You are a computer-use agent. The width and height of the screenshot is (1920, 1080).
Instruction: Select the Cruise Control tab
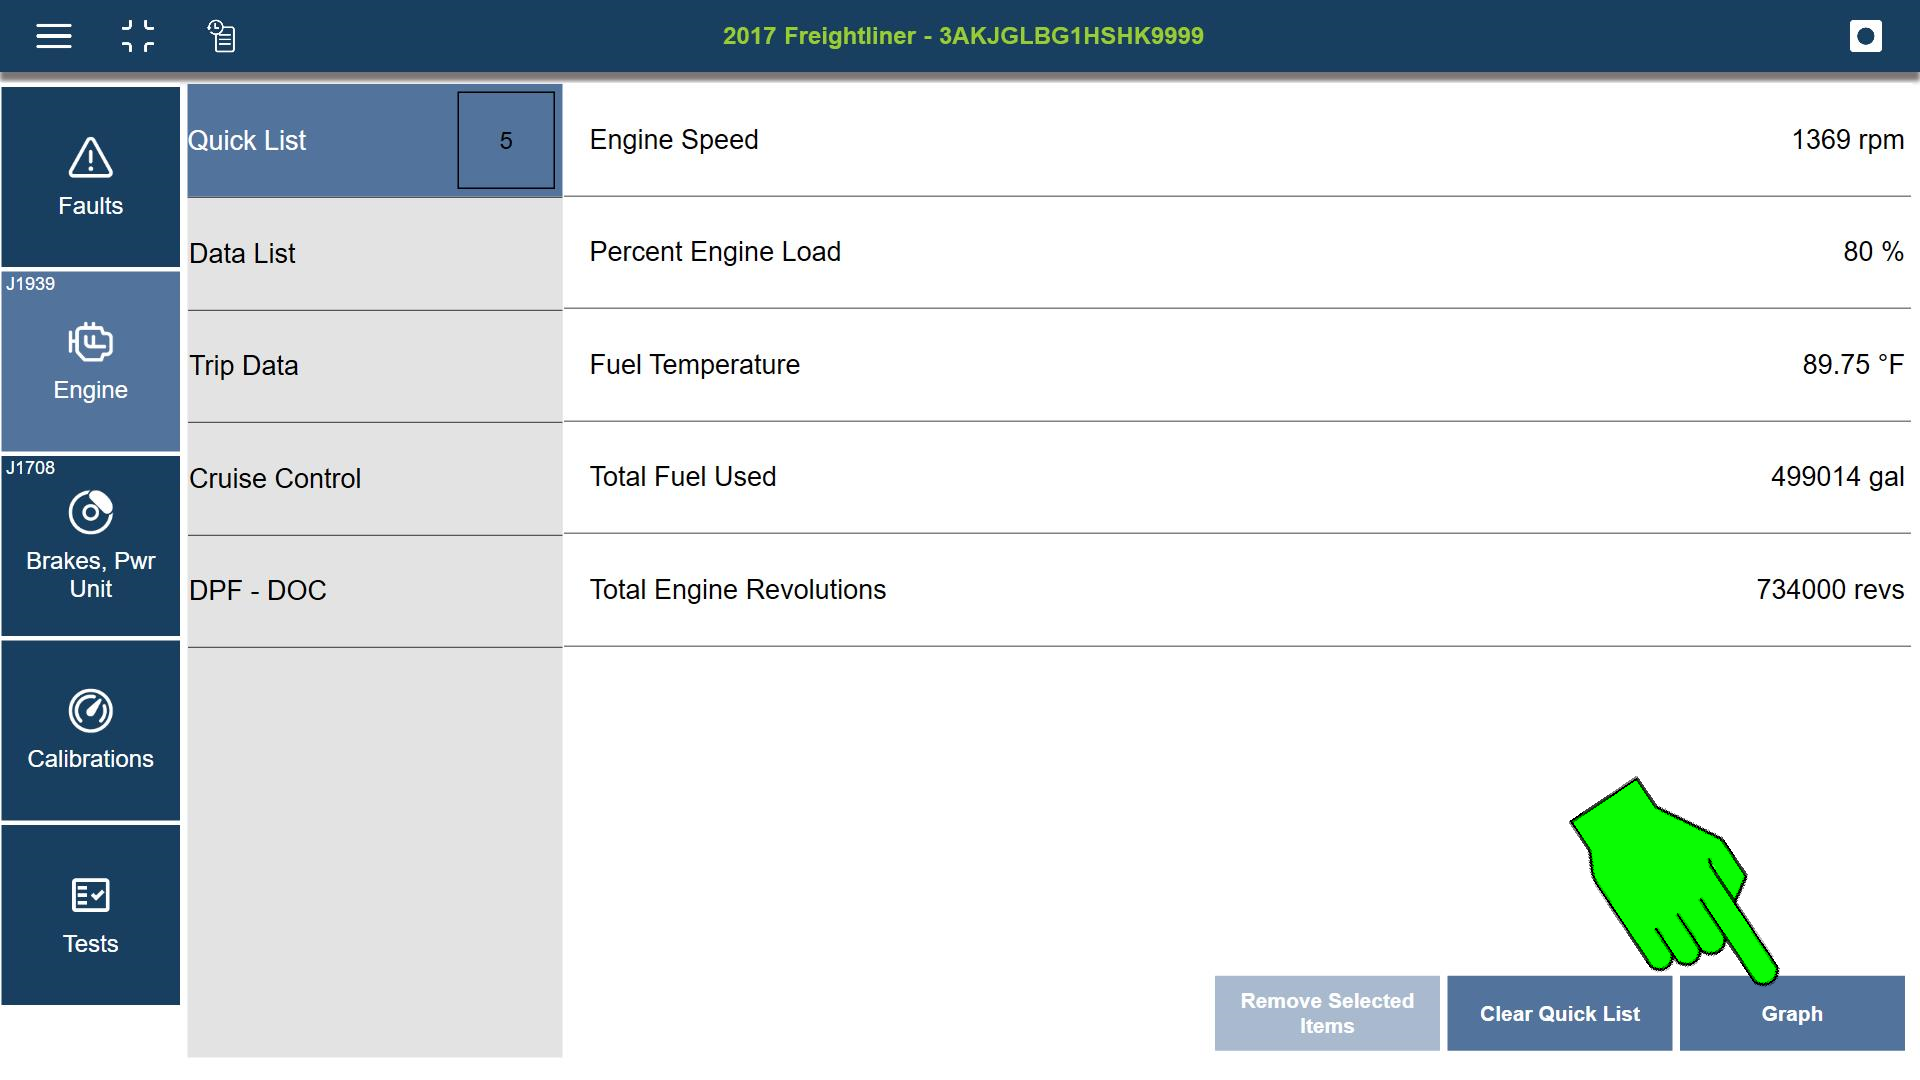[x=374, y=479]
